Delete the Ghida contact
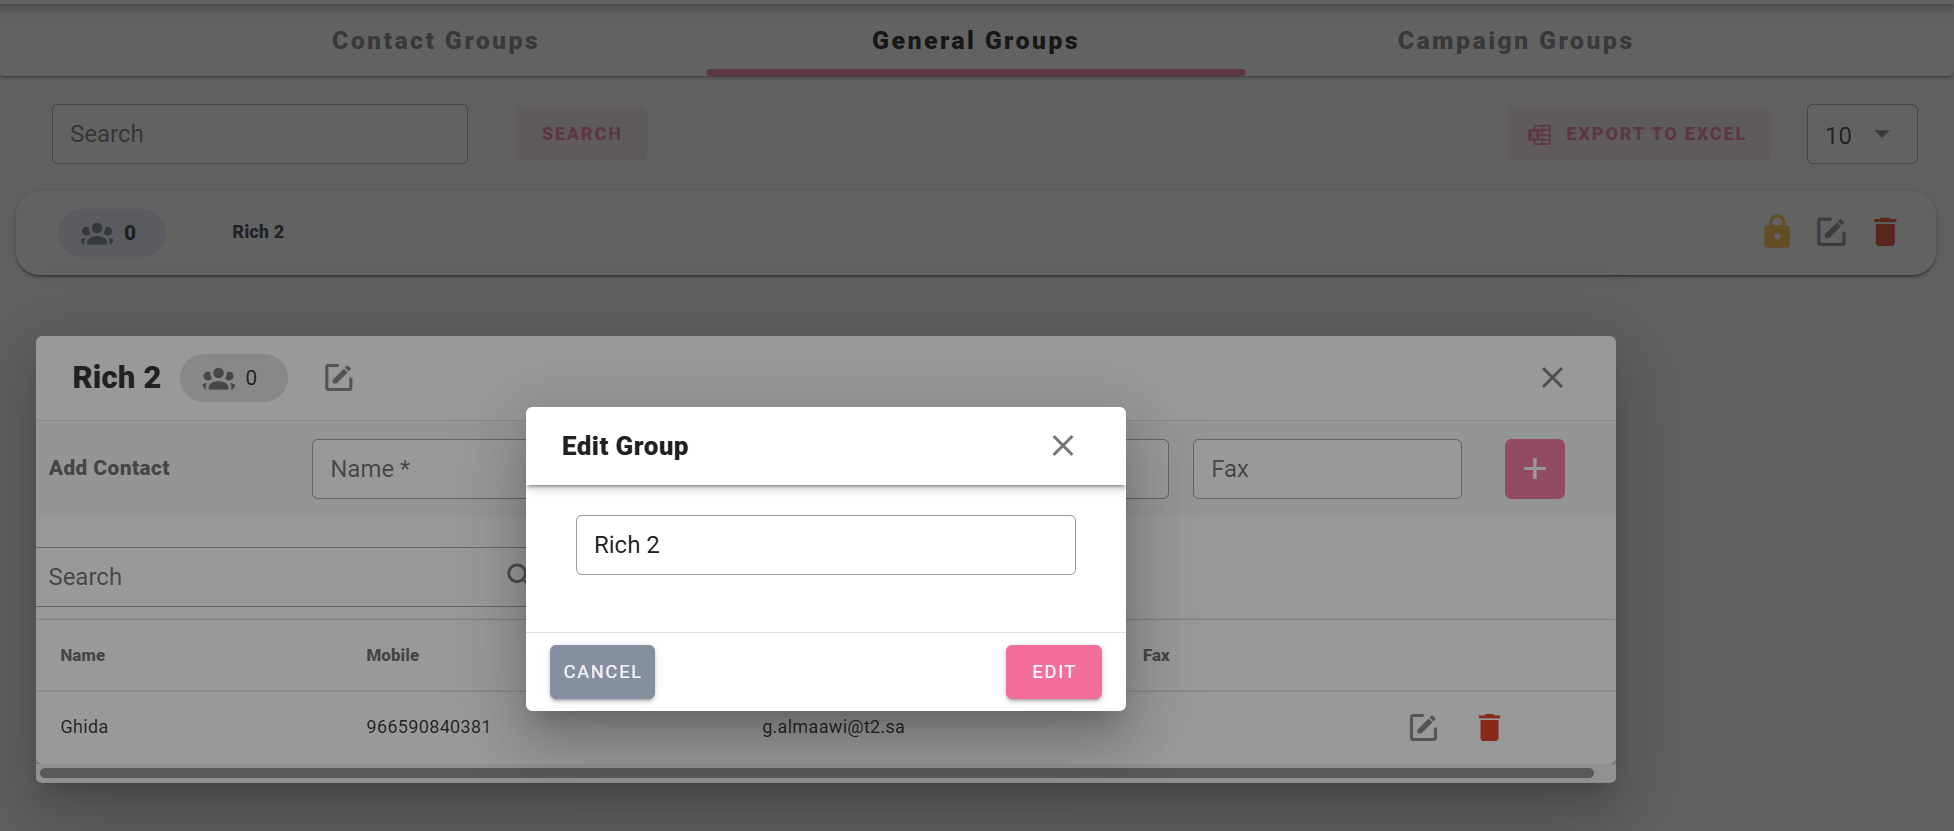Screen dimensions: 1954x831 (x=1489, y=727)
